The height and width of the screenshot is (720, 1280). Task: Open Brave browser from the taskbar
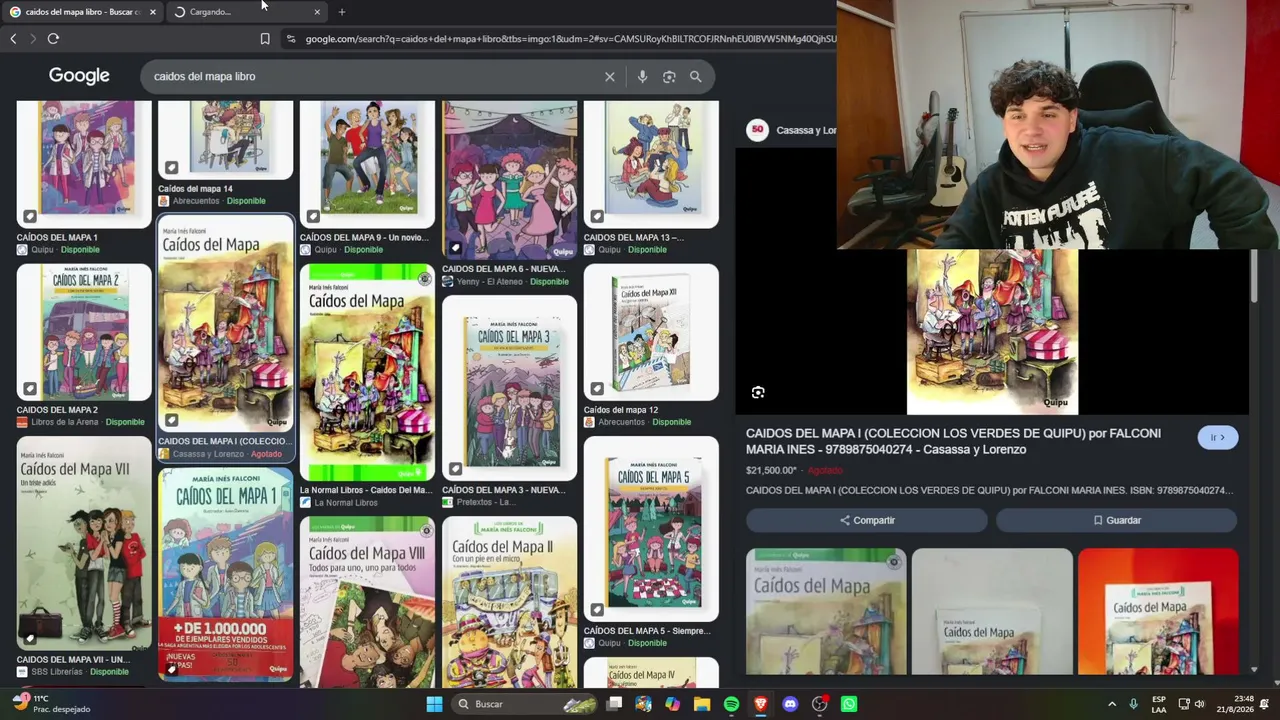pos(761,704)
